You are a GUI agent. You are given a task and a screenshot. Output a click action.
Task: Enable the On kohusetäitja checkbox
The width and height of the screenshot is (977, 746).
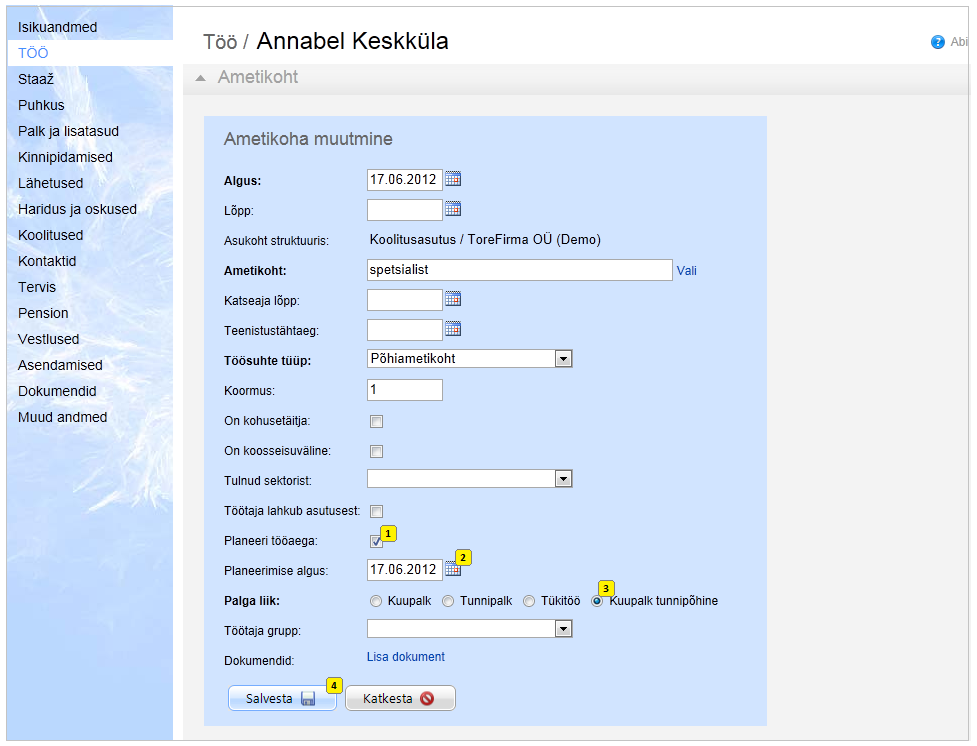376,421
